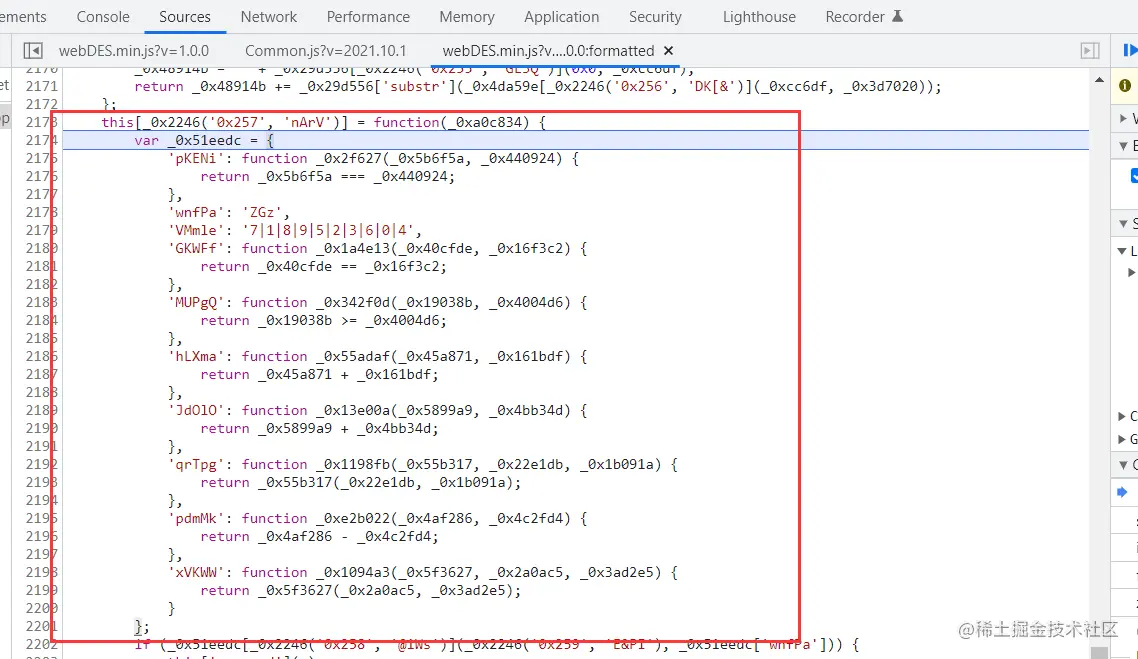Click the code editor scroll-up arrow

tap(1100, 79)
